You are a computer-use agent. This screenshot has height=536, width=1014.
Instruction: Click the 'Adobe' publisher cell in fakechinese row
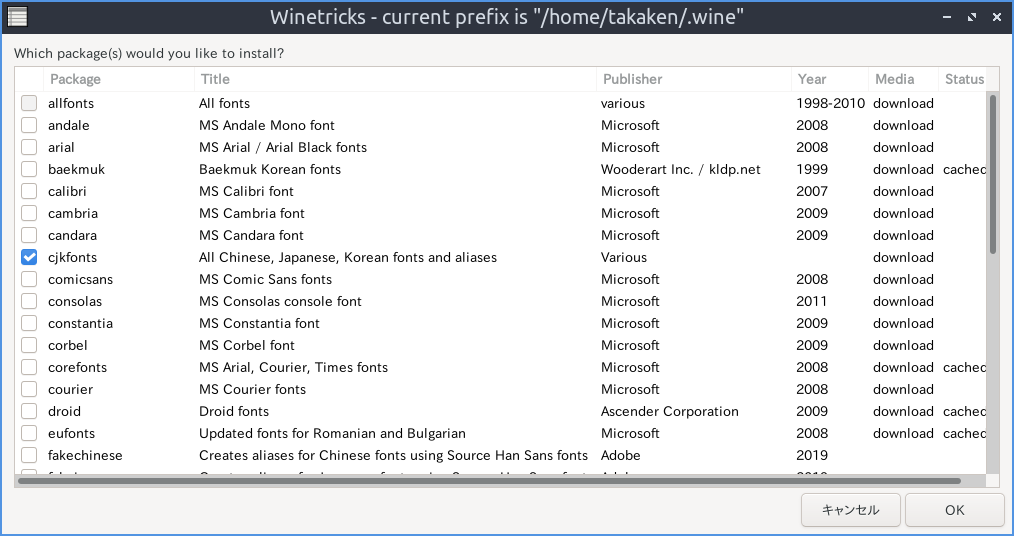point(620,455)
